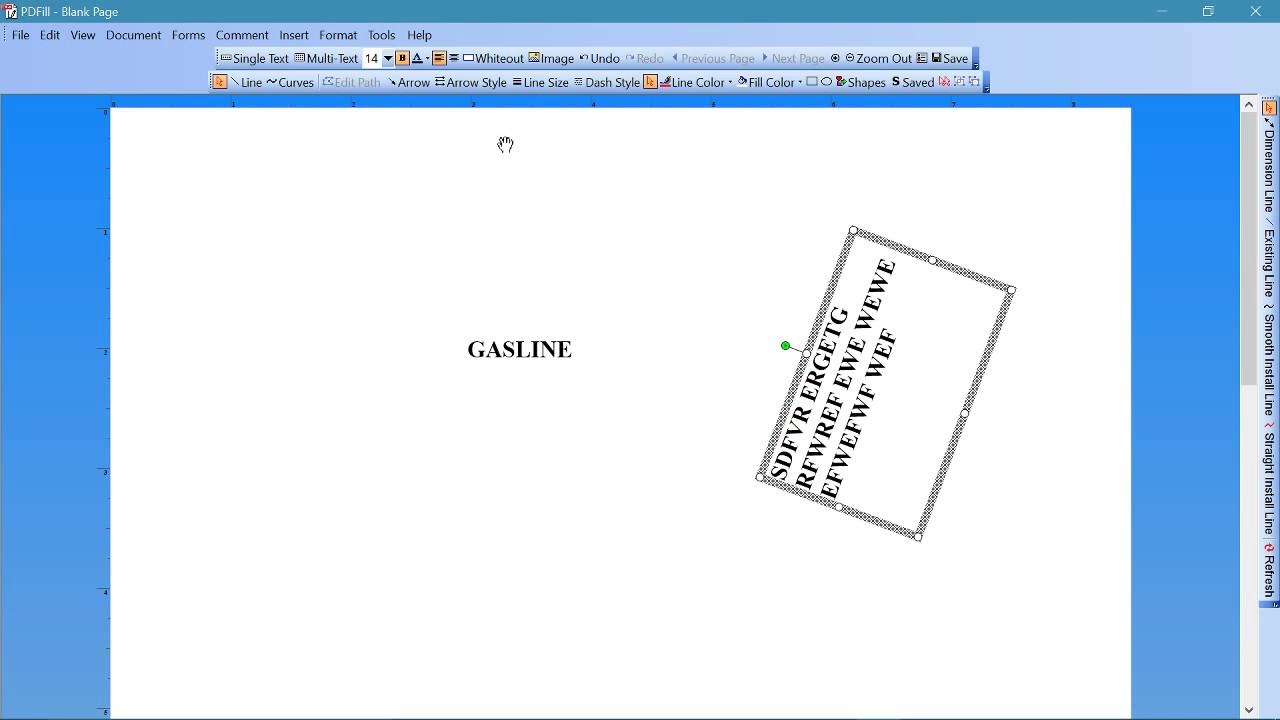Click the font size field showing 14
This screenshot has width=1280, height=720.
point(372,58)
